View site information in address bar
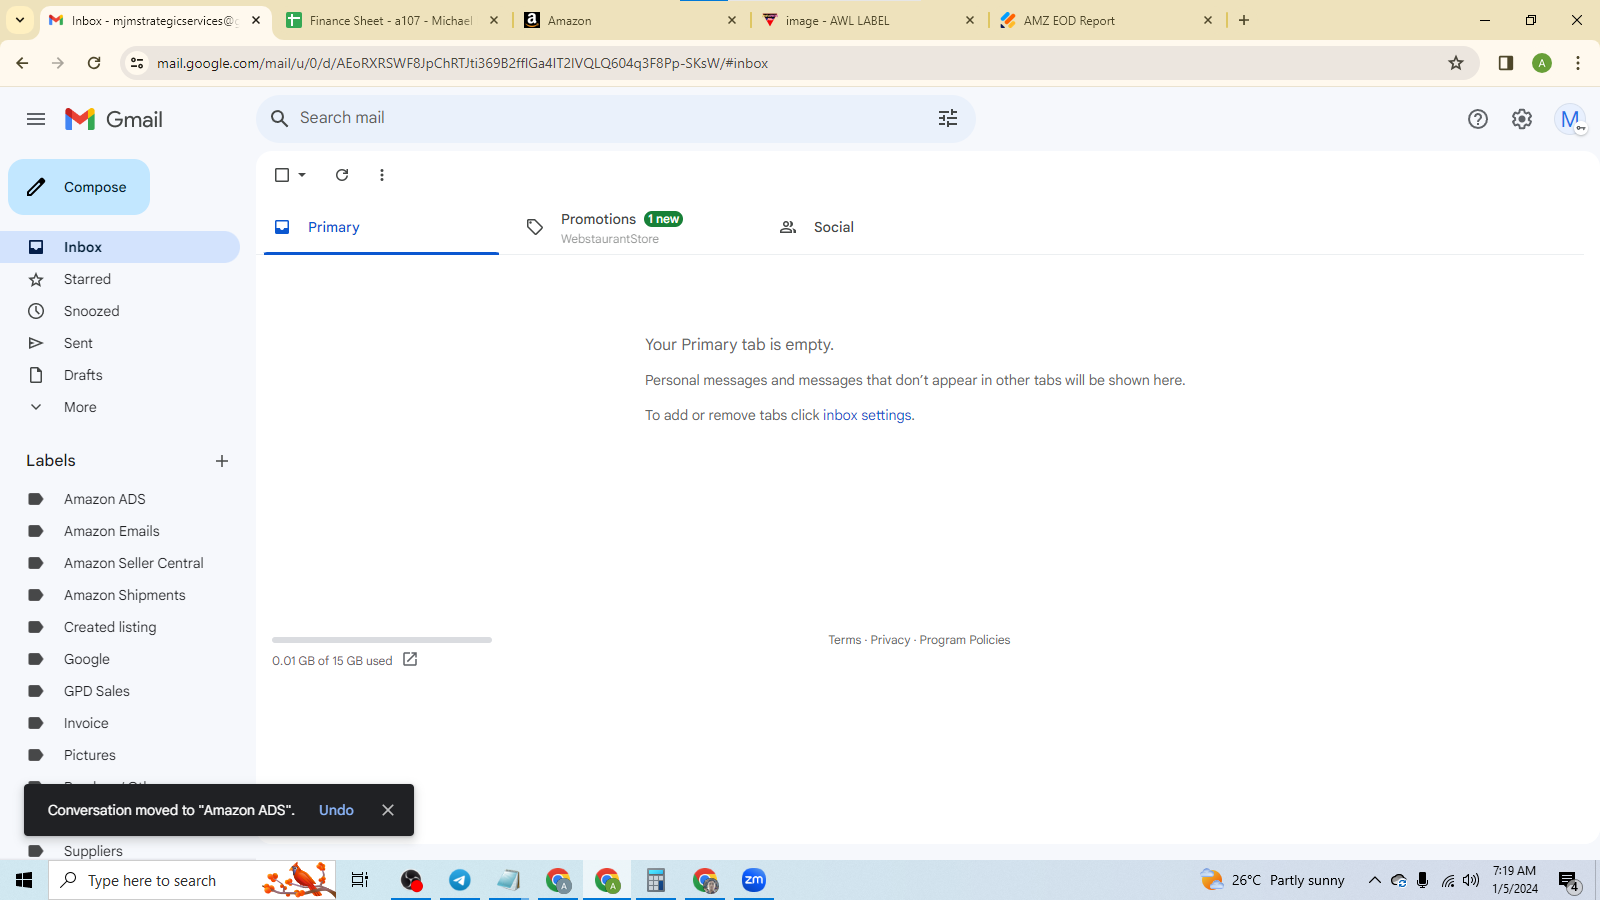The width and height of the screenshot is (1600, 900). click(x=137, y=63)
